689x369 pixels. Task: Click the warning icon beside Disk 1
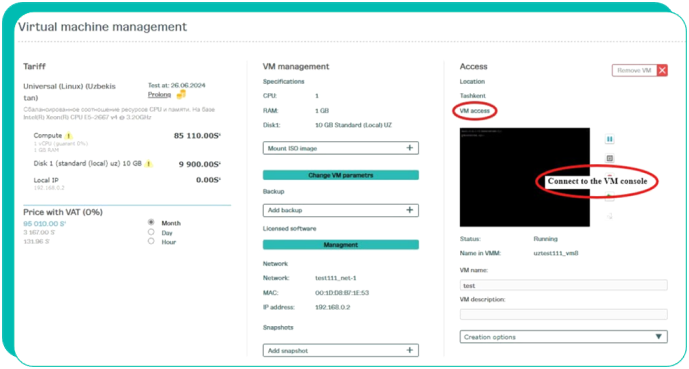(x=149, y=163)
